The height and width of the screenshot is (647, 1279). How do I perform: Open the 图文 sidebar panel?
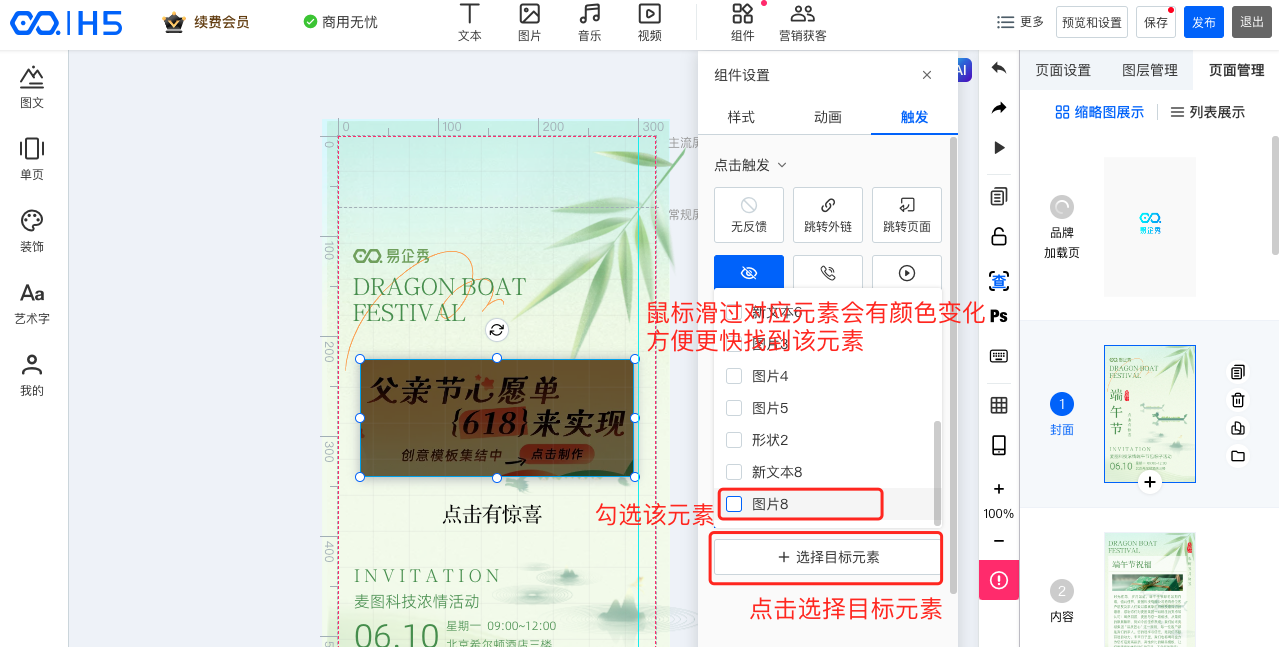32,88
